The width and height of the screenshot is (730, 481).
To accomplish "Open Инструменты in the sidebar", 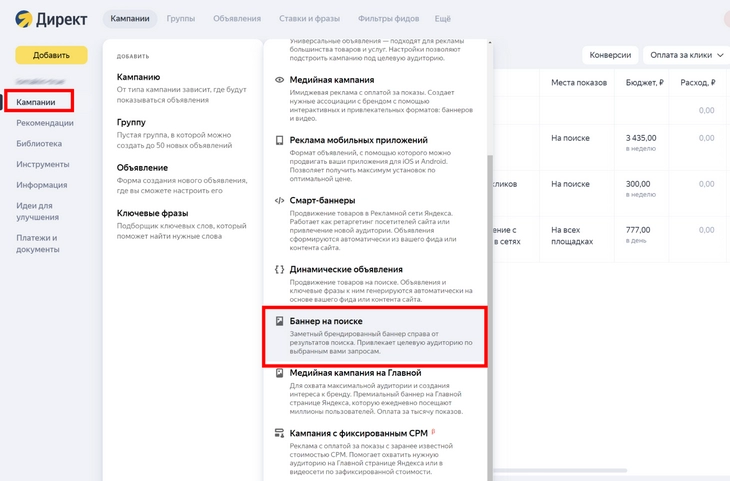I will tap(43, 164).
